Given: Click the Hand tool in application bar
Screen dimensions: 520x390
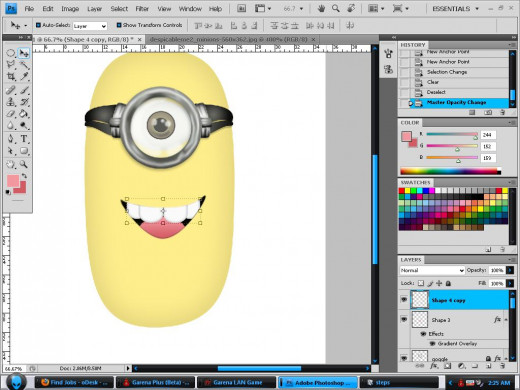Looking at the screenshot, I should 321,9.
